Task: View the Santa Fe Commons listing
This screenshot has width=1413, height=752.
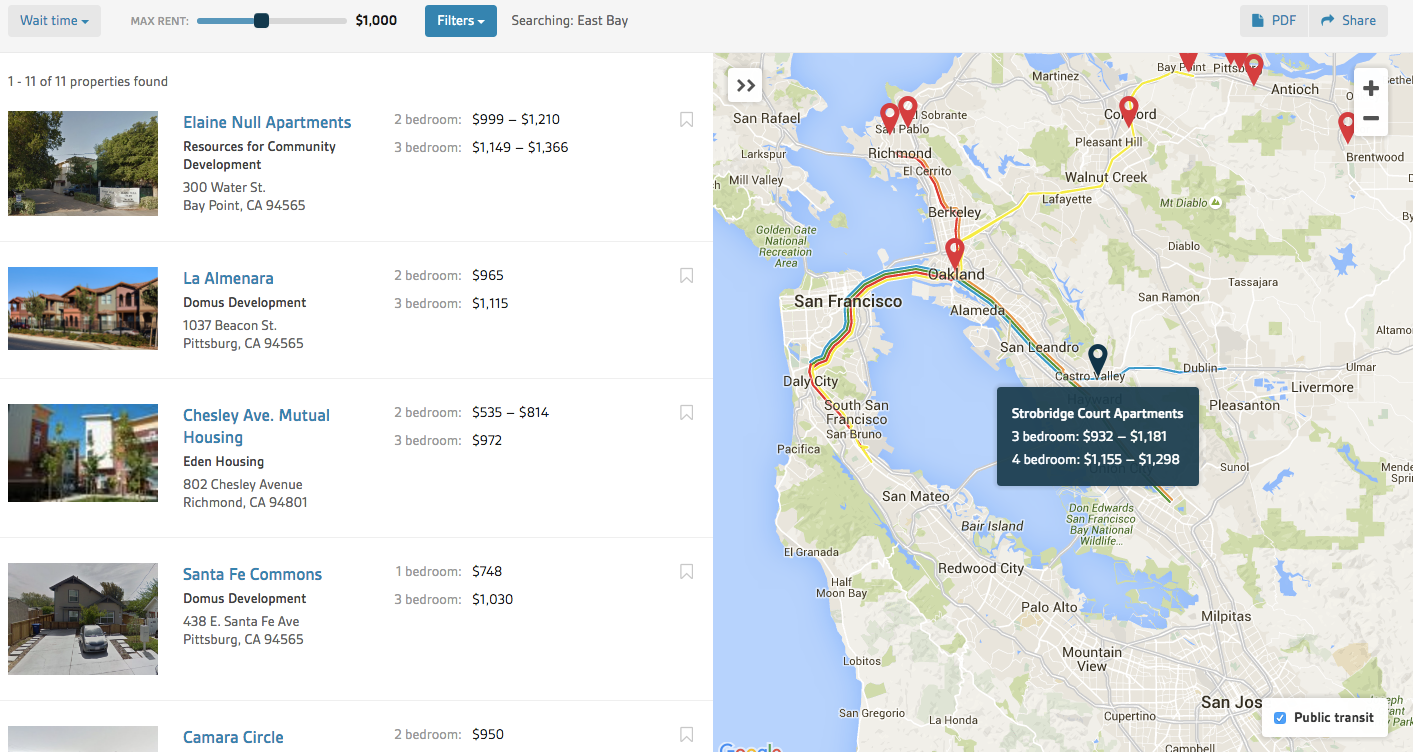Action: [252, 574]
